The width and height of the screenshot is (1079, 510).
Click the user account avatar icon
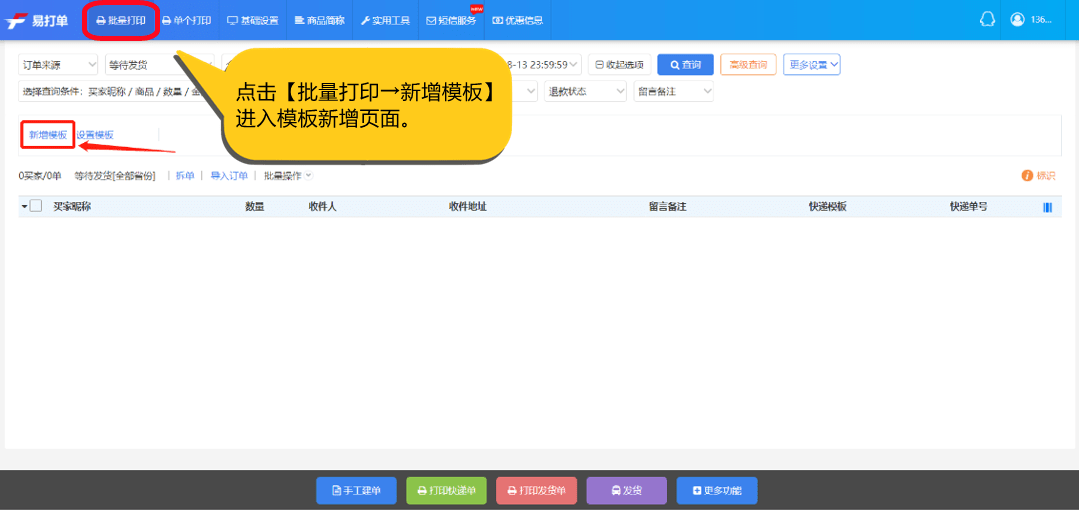tap(1017, 20)
